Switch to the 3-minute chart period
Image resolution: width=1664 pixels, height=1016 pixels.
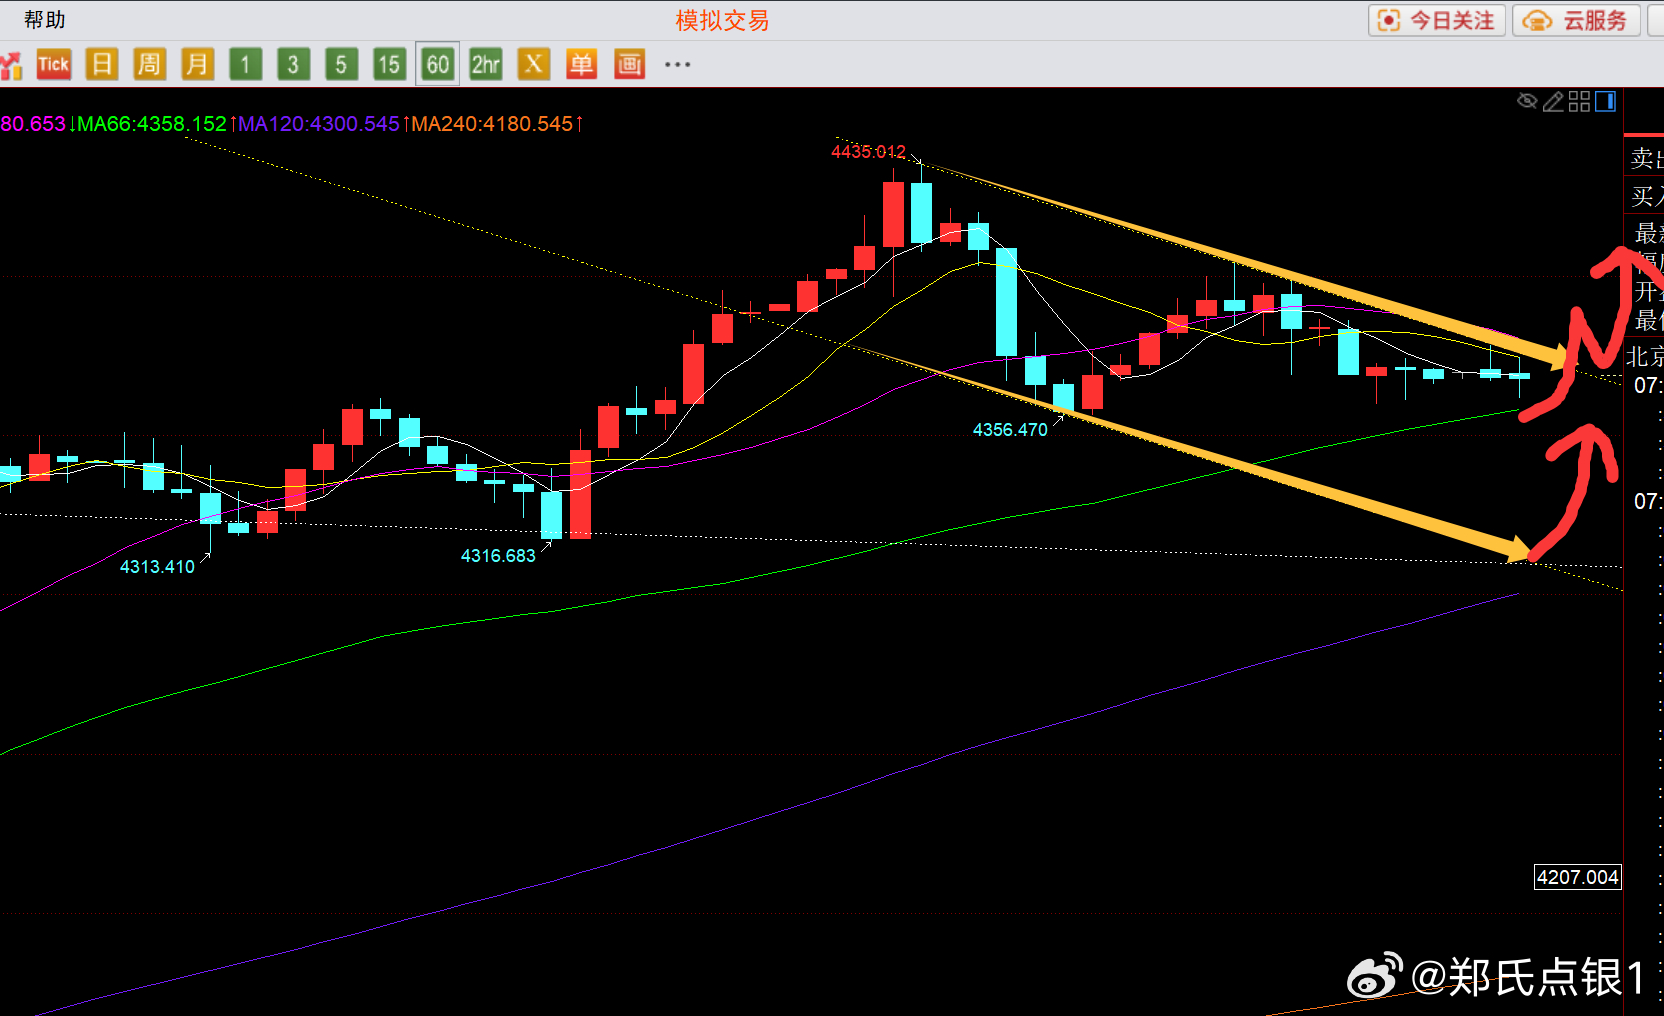(x=293, y=65)
